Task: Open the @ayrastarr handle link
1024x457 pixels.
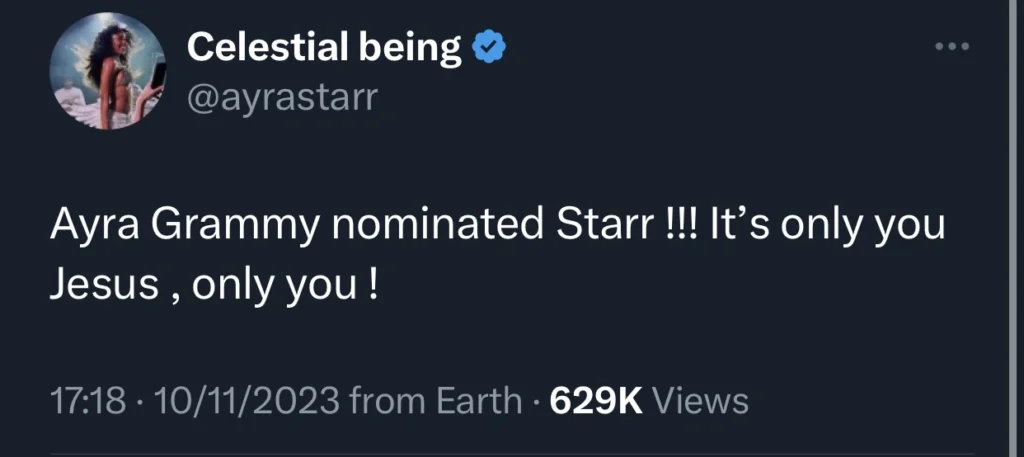Action: (282, 97)
